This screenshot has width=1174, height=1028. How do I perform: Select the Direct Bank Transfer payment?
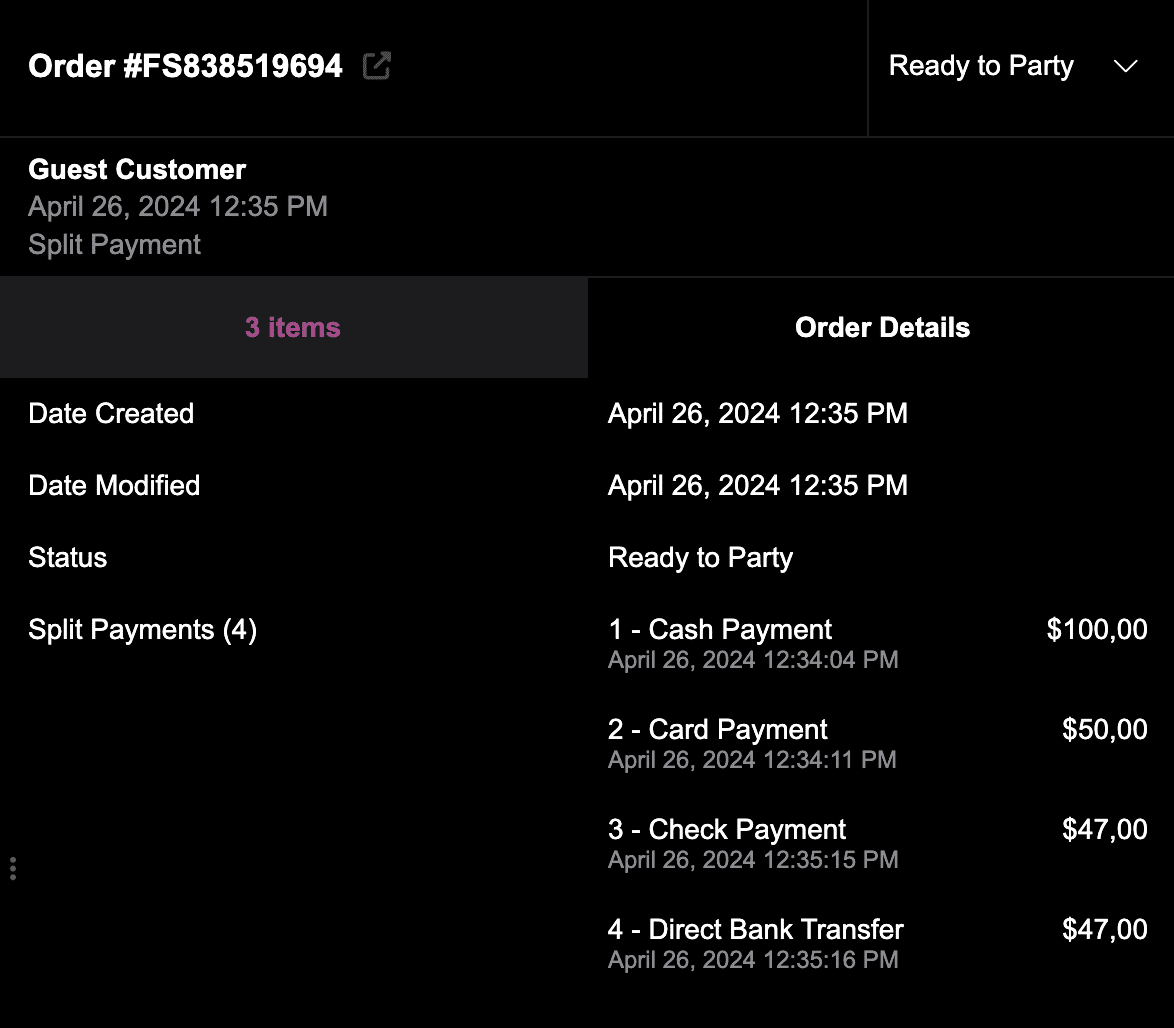pos(754,929)
